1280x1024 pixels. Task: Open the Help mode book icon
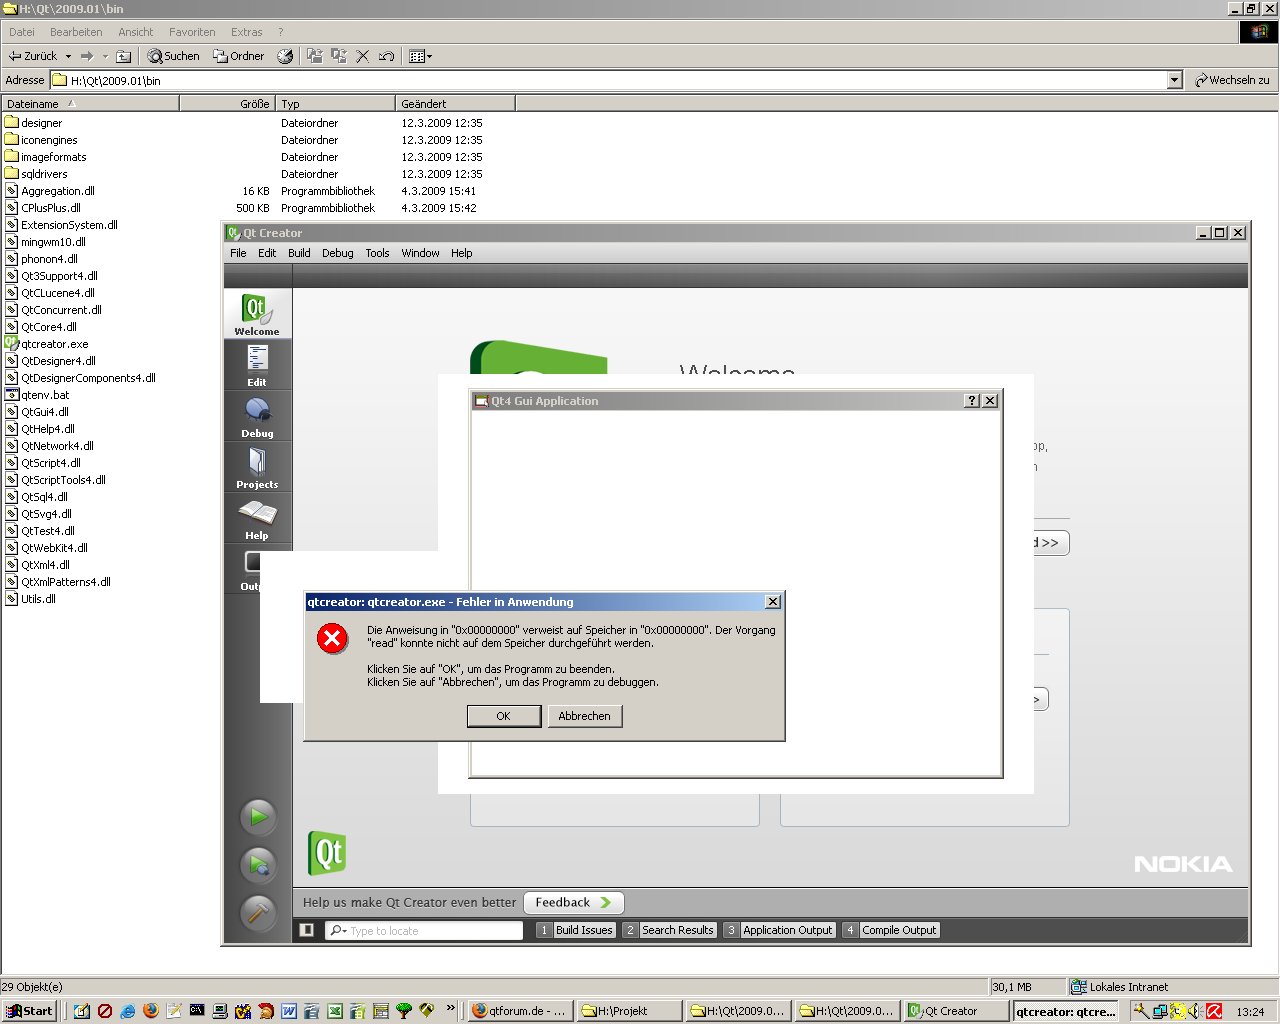tap(257, 518)
